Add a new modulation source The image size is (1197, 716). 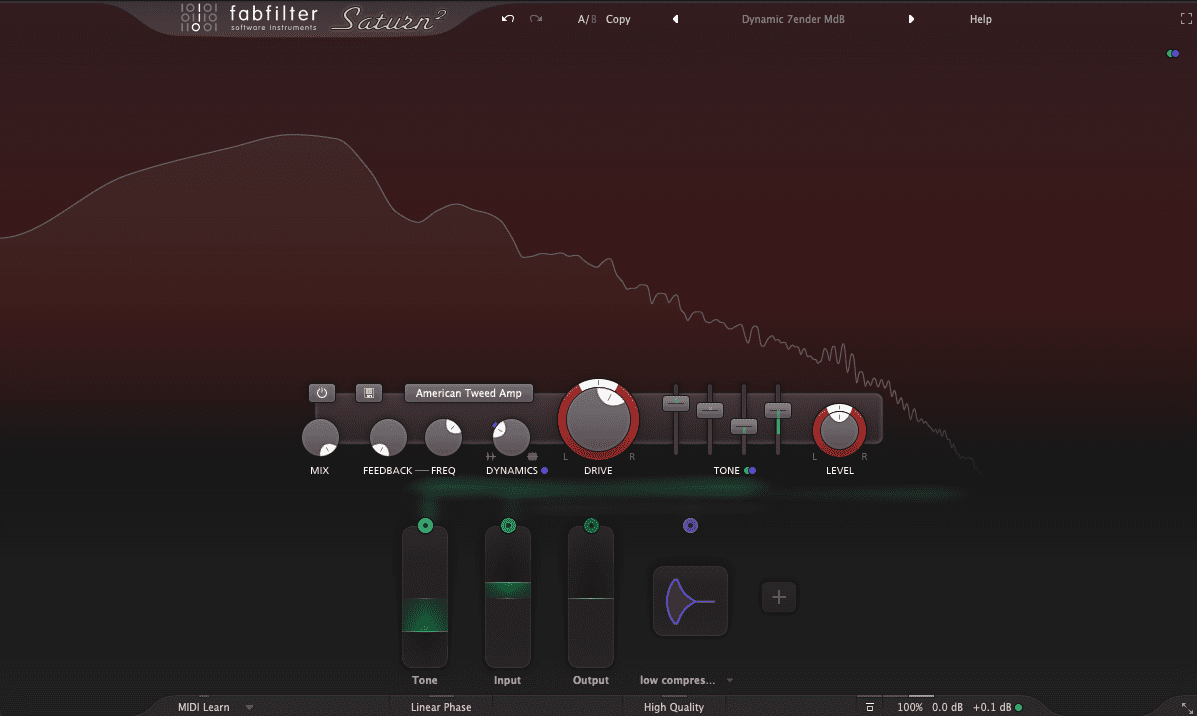click(x=779, y=597)
